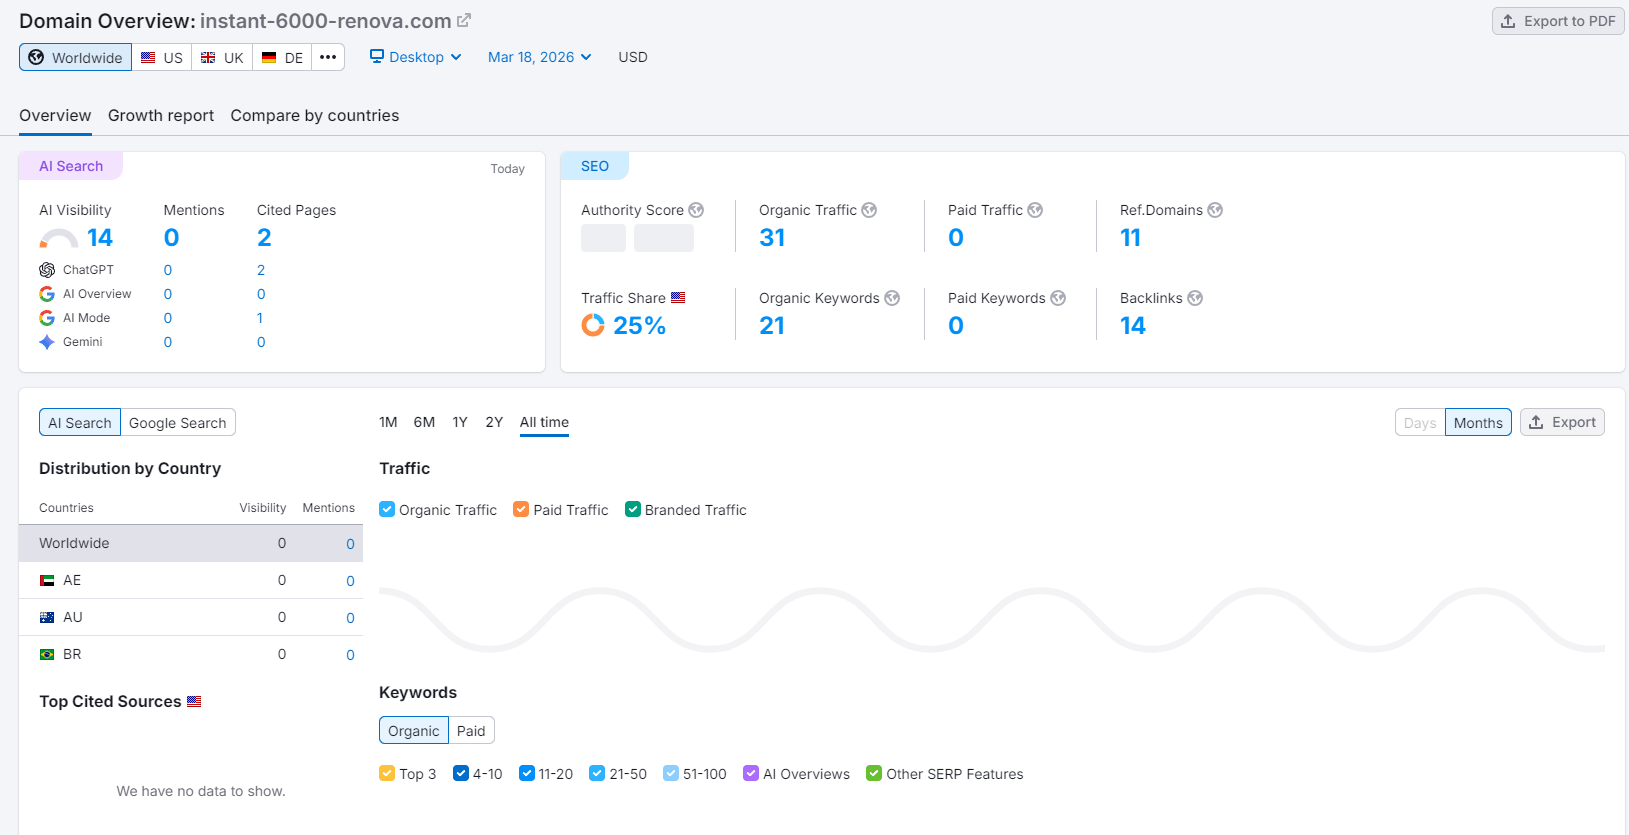Screen dimensions: 1629x835
Task: Click the Organic Traffic info icon
Action: (869, 210)
